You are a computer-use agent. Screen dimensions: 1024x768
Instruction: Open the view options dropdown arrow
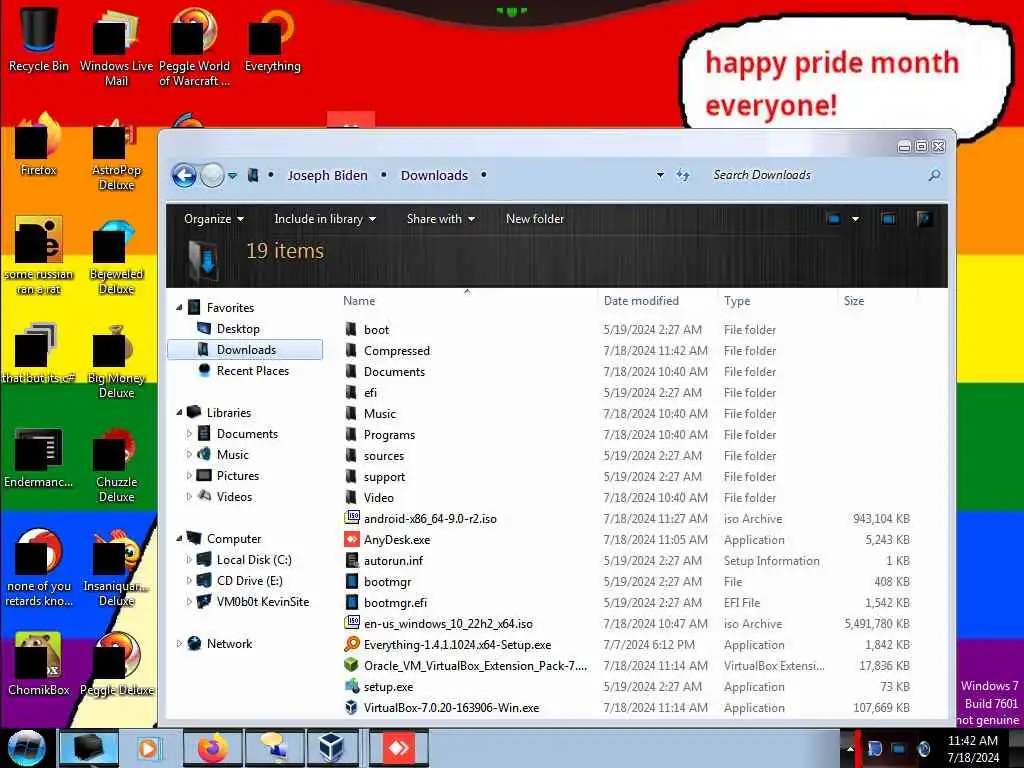click(x=856, y=219)
